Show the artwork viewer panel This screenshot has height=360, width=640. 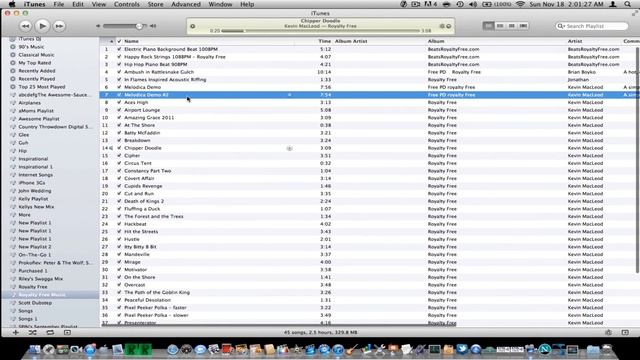point(67,333)
